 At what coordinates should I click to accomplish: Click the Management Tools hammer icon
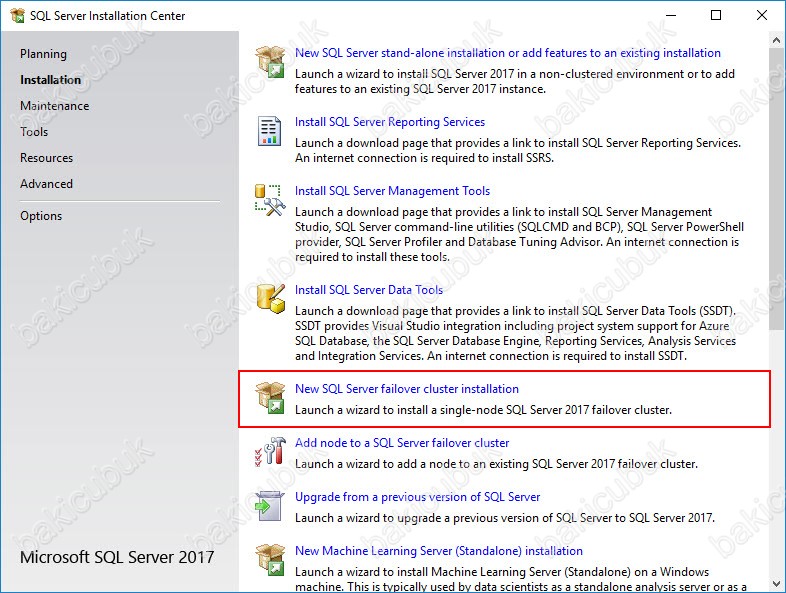coord(270,201)
